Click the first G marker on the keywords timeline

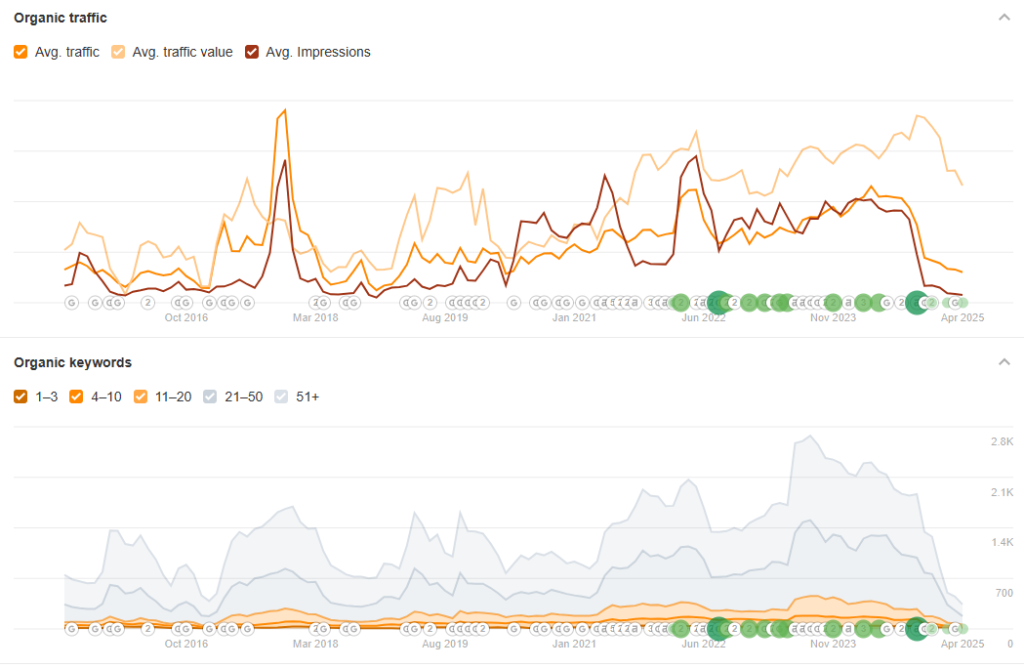click(71, 629)
